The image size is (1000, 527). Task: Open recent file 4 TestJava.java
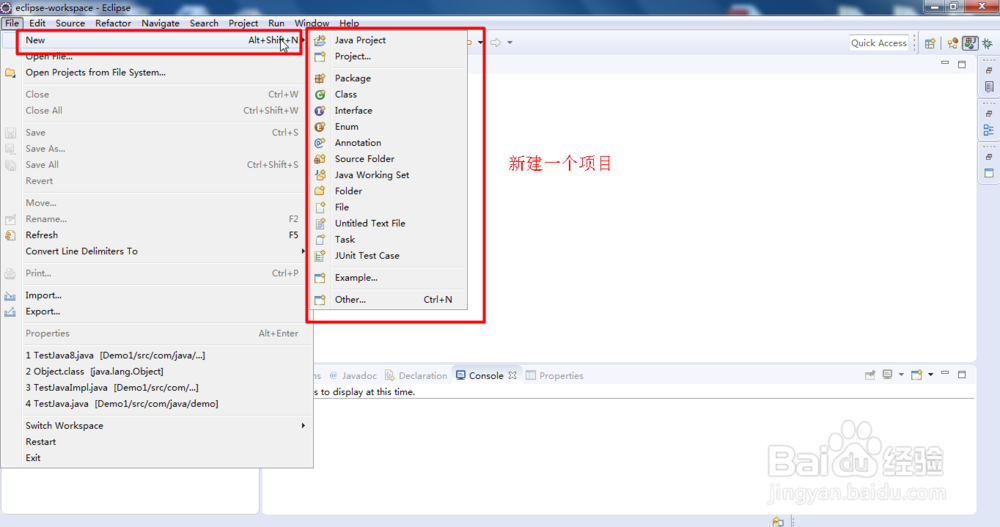[x=156, y=404]
